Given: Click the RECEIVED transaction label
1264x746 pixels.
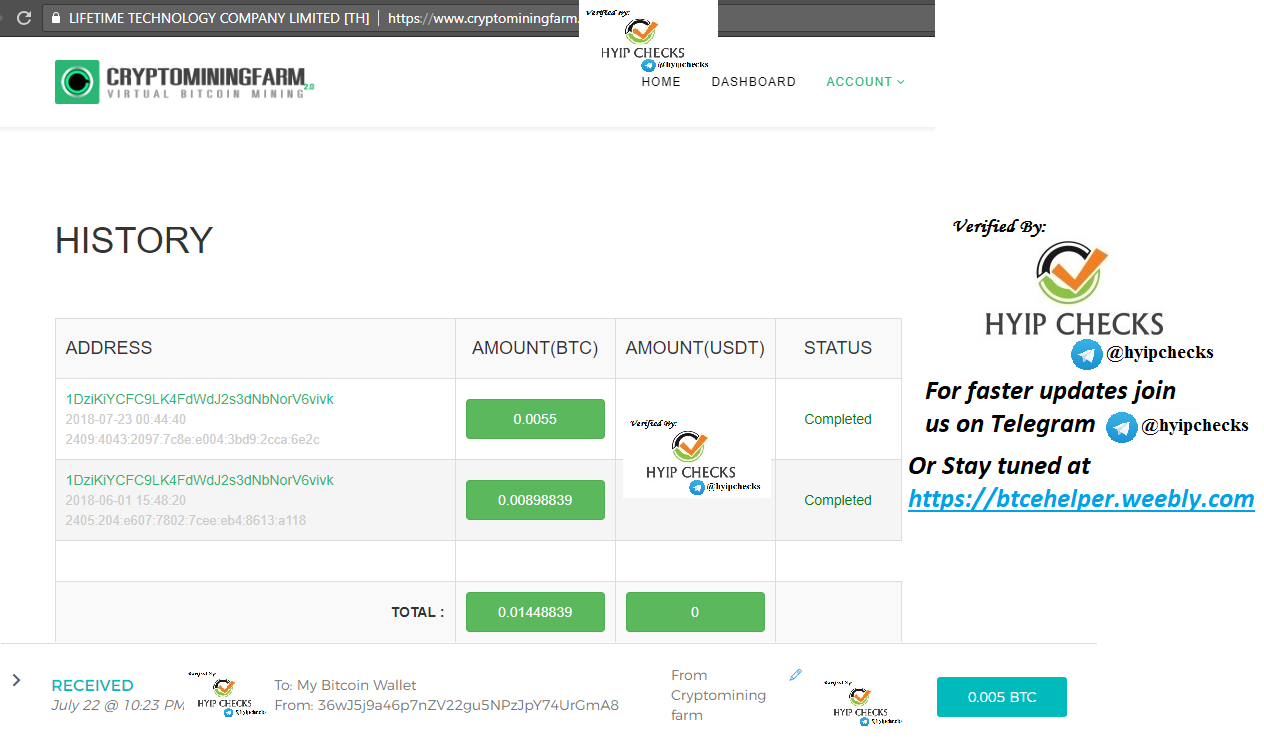Looking at the screenshot, I should (x=92, y=685).
